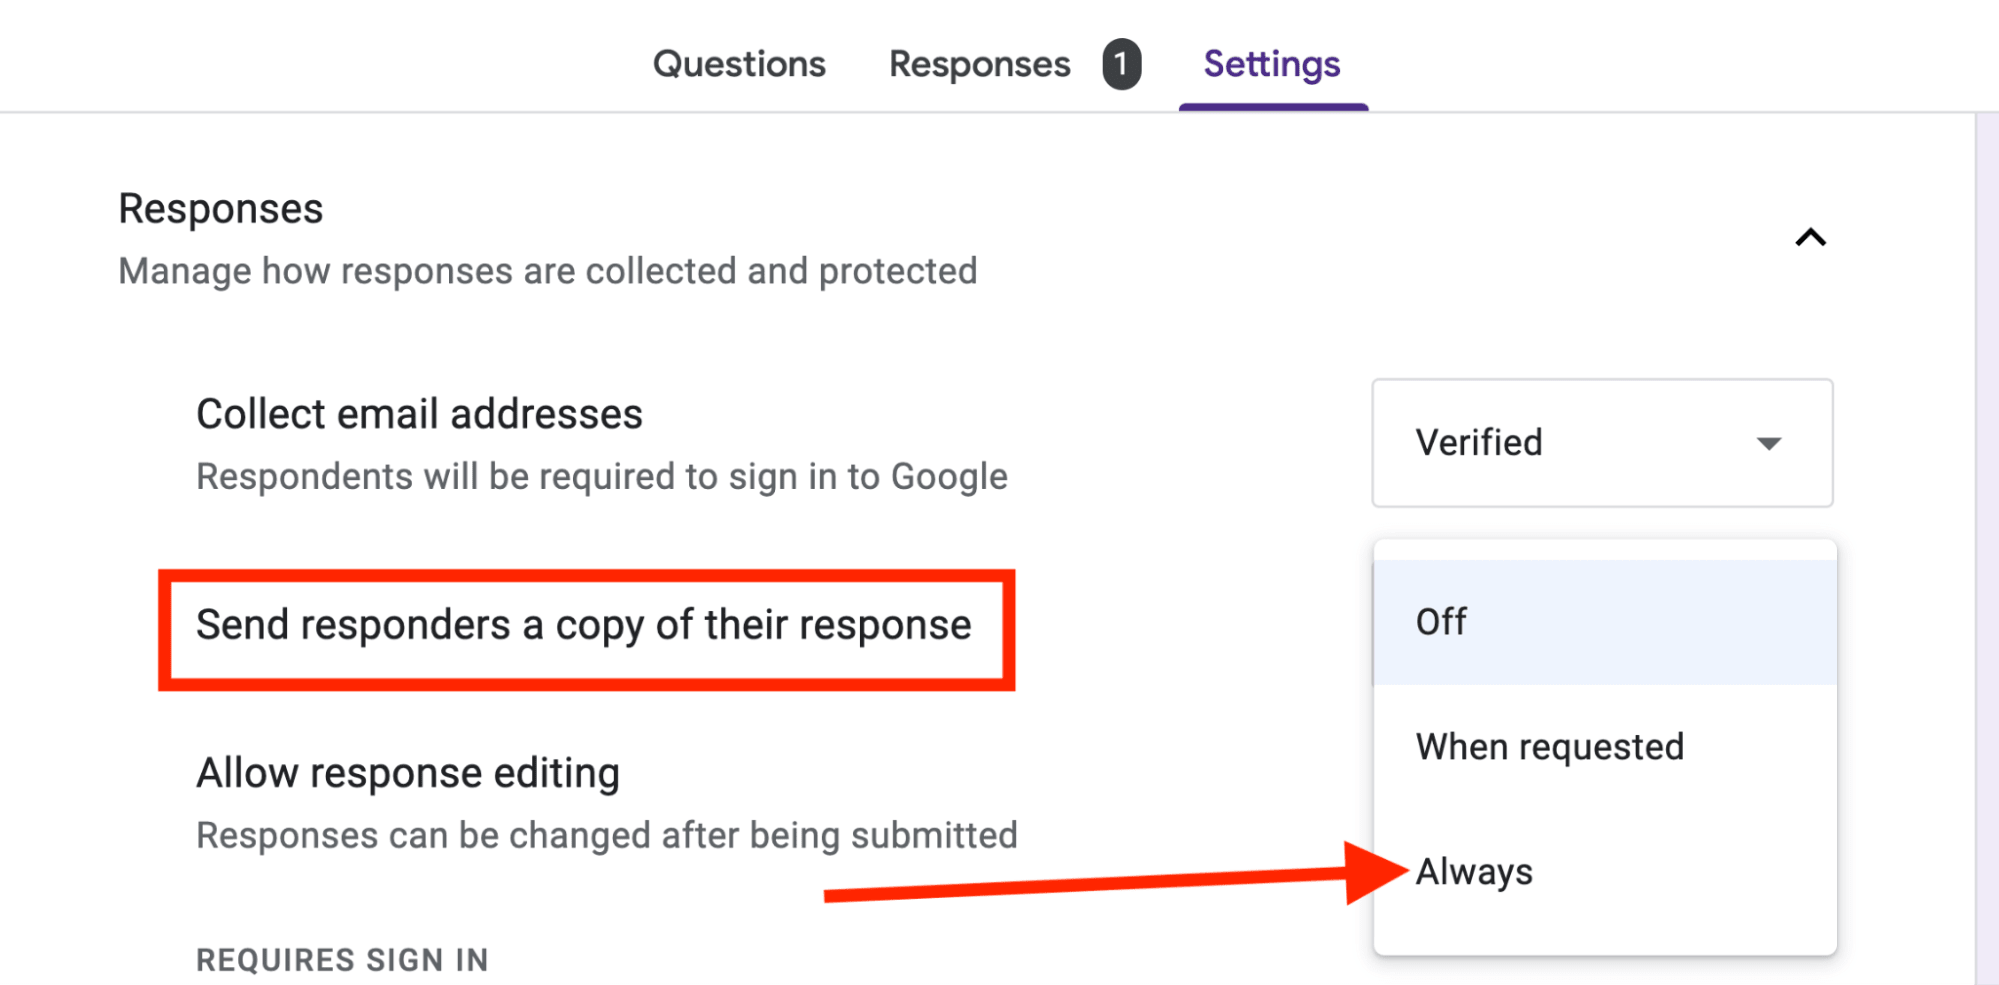
Task: Click Collect email addresses heading
Action: (x=419, y=413)
